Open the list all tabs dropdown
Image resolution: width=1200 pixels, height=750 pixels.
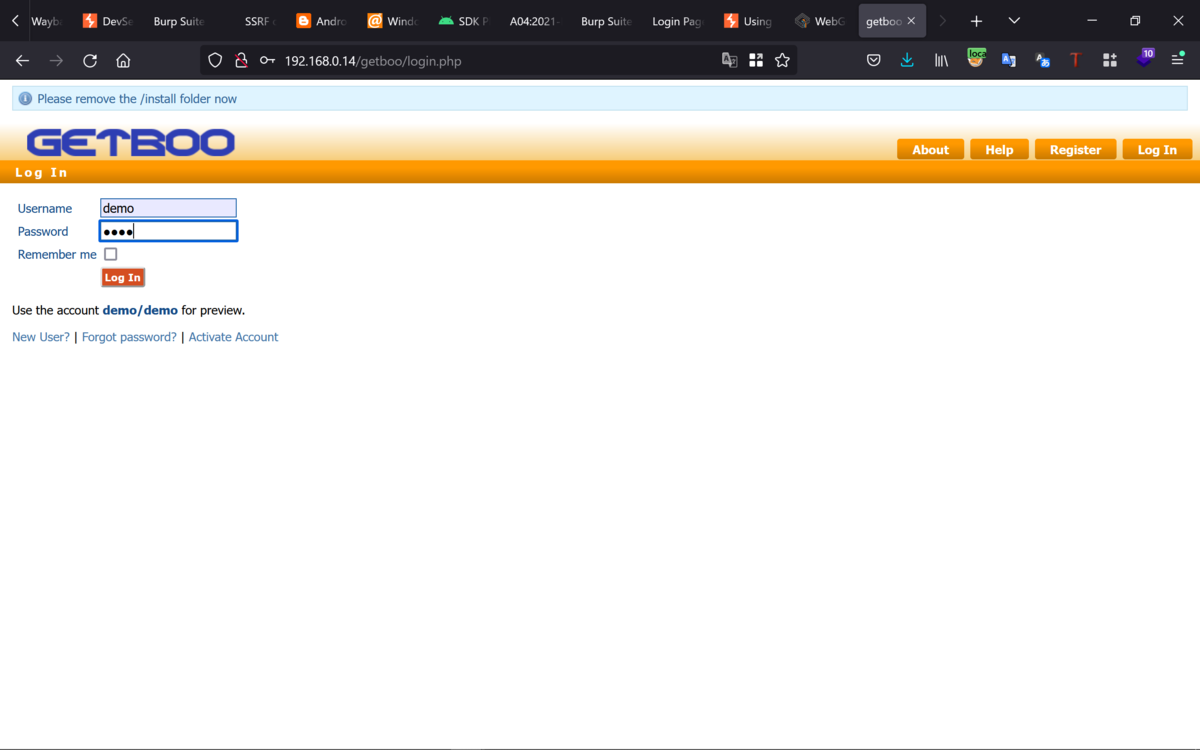point(1014,21)
